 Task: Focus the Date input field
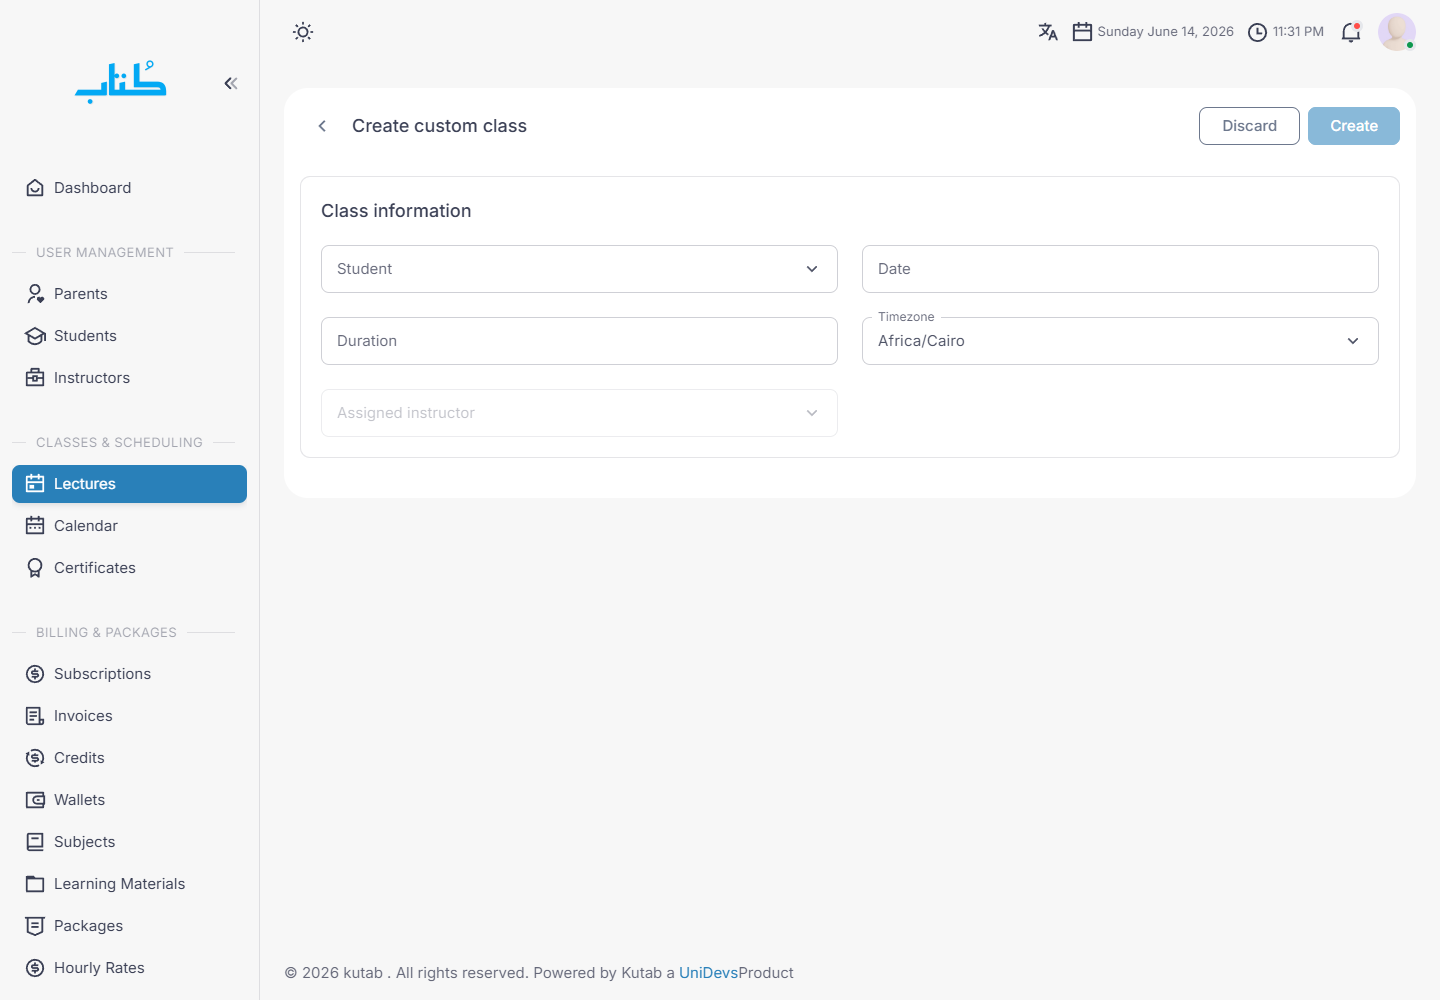[x=1120, y=269]
